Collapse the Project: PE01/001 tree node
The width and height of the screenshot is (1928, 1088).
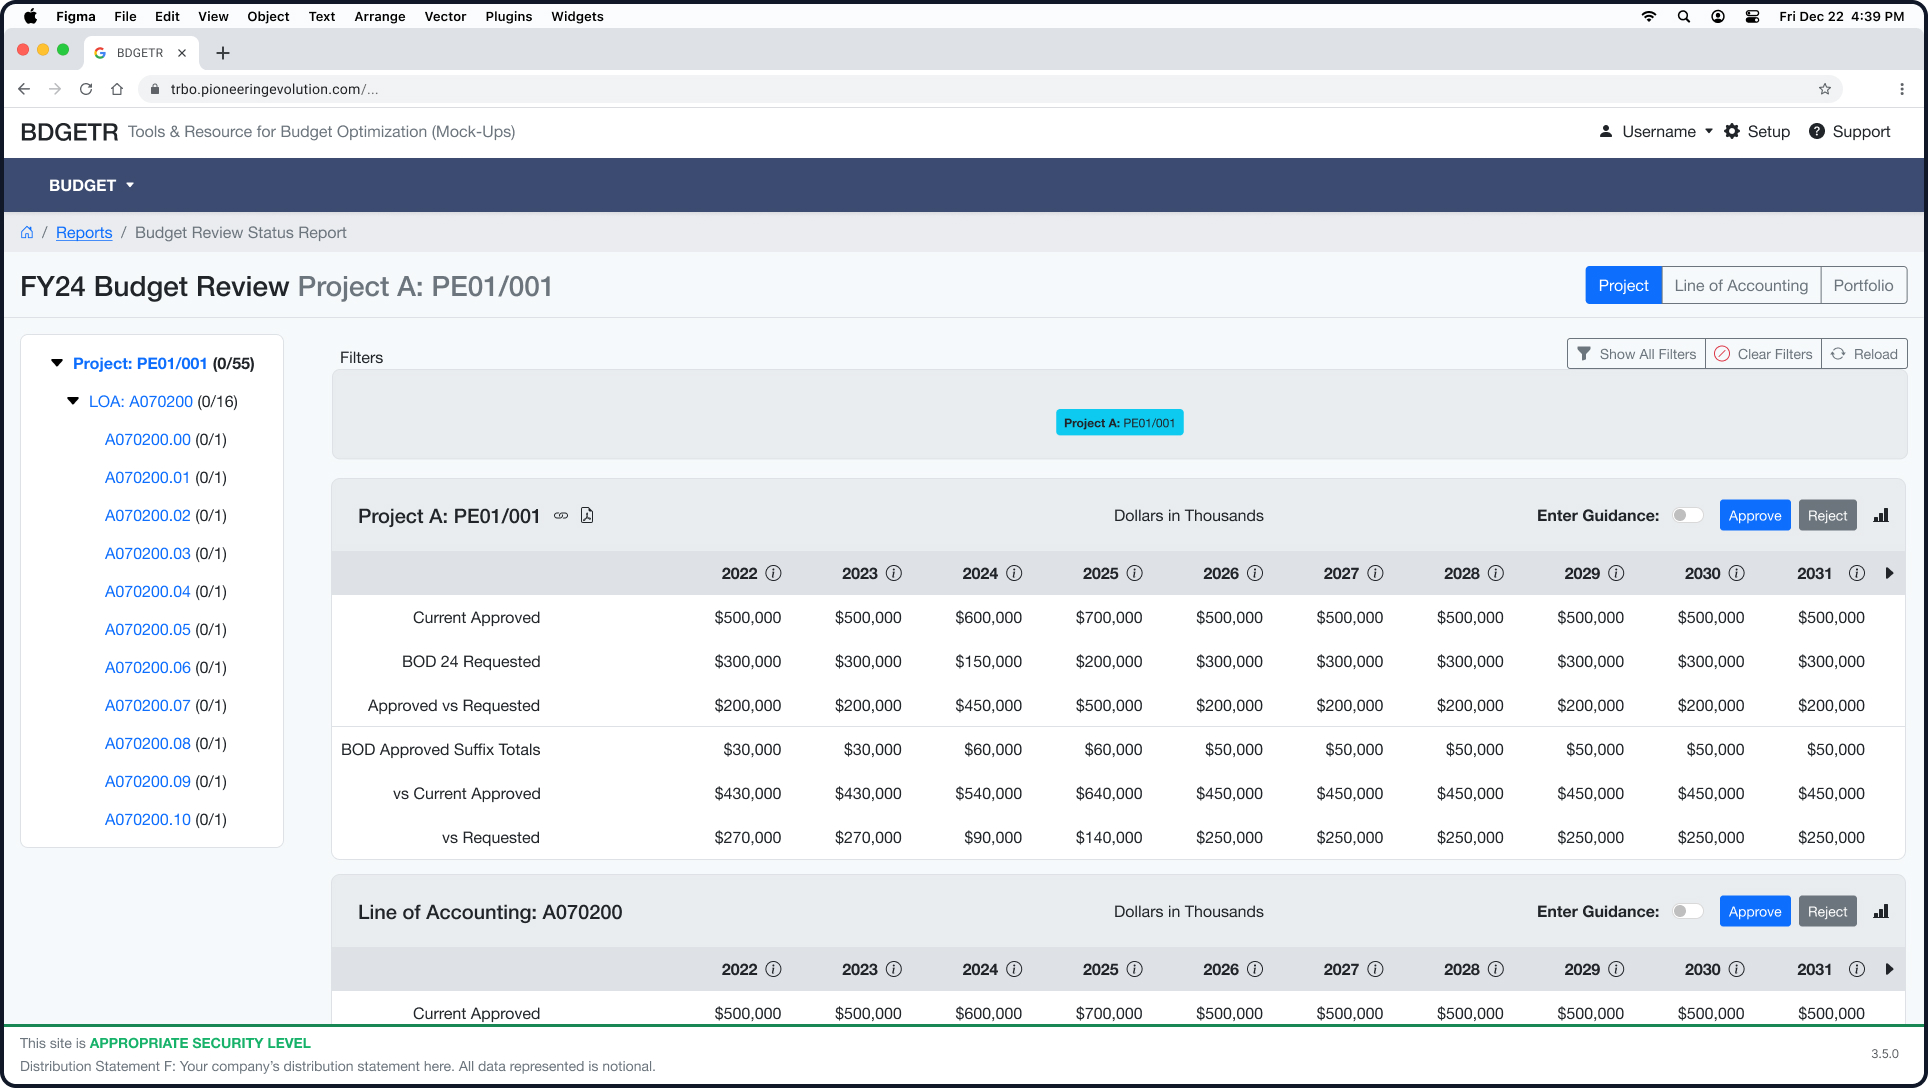57,363
